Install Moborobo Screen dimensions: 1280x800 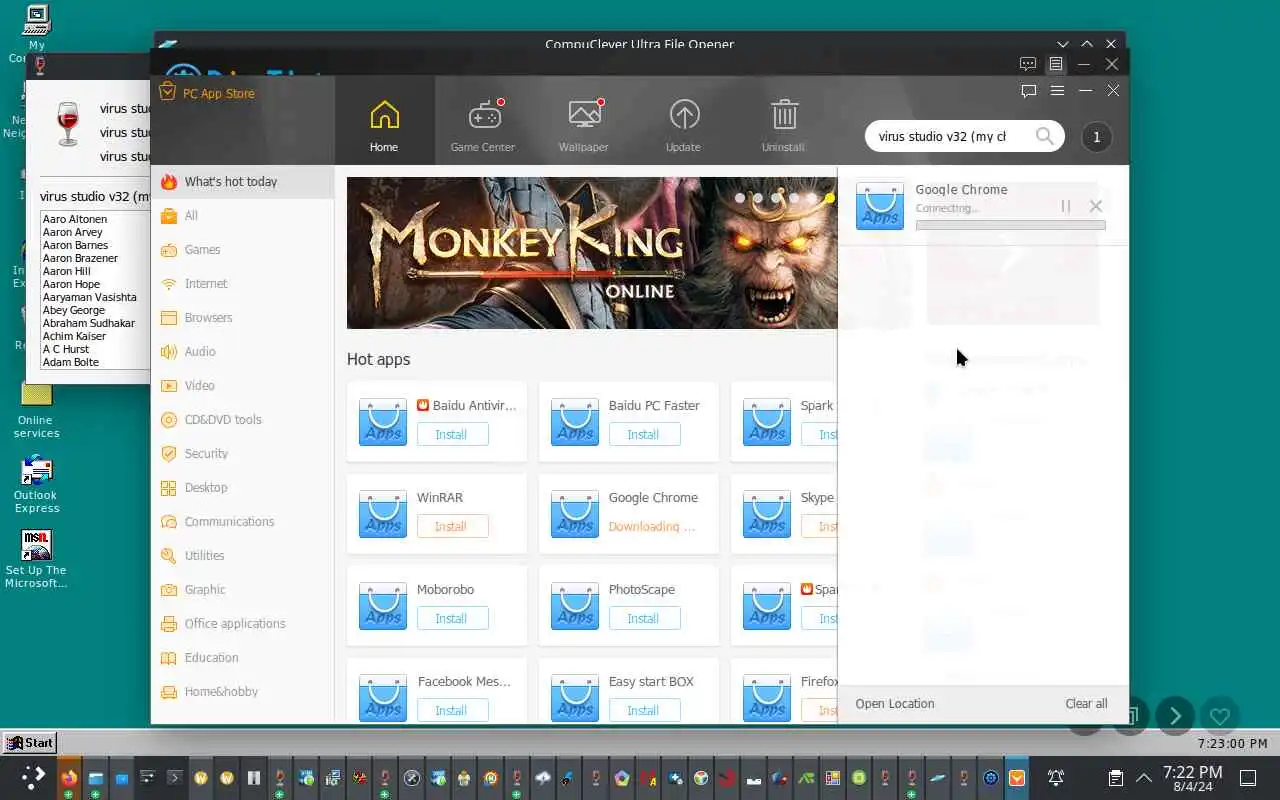[451, 619]
